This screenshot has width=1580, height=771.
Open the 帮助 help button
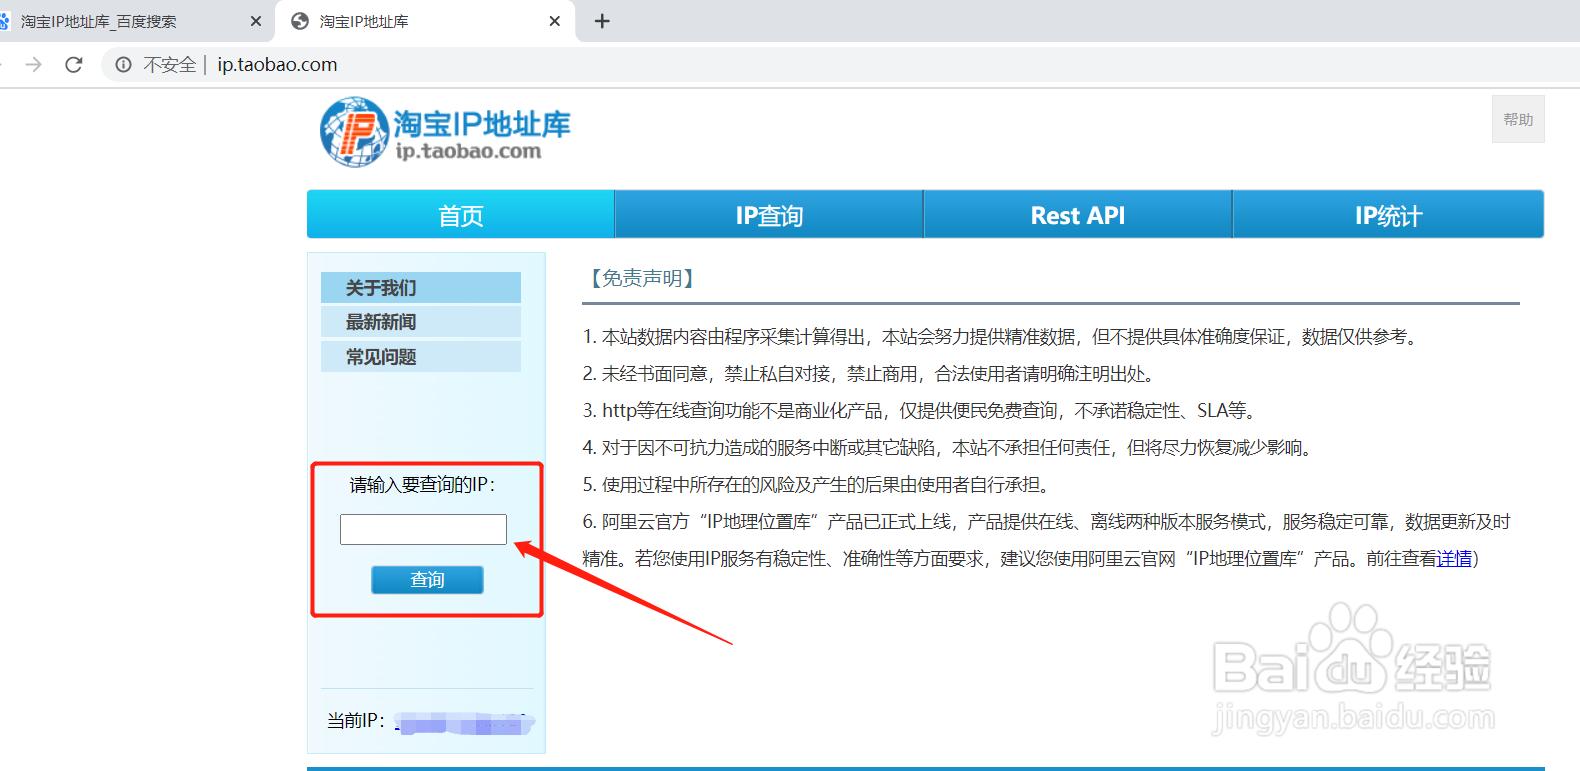[x=1518, y=119]
